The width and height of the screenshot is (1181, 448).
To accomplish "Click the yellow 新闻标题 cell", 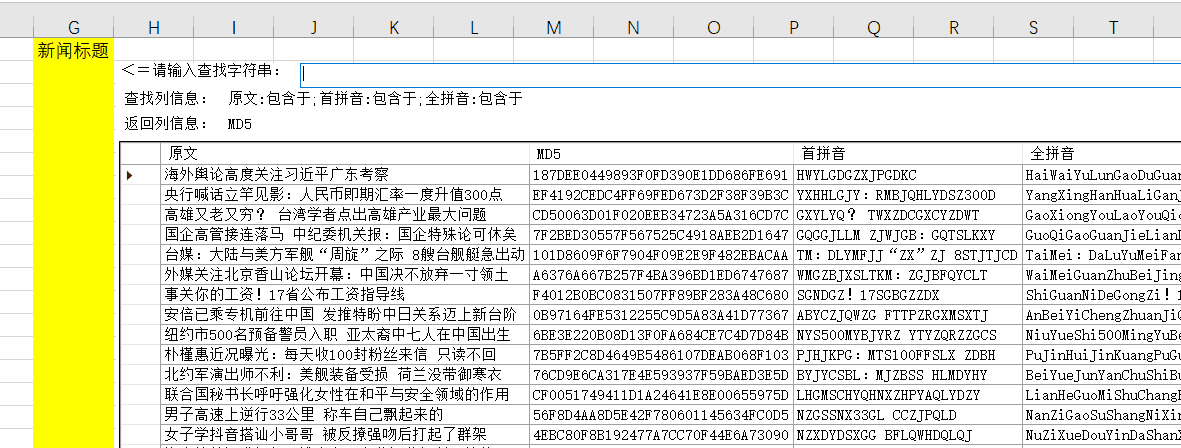I will [74, 50].
